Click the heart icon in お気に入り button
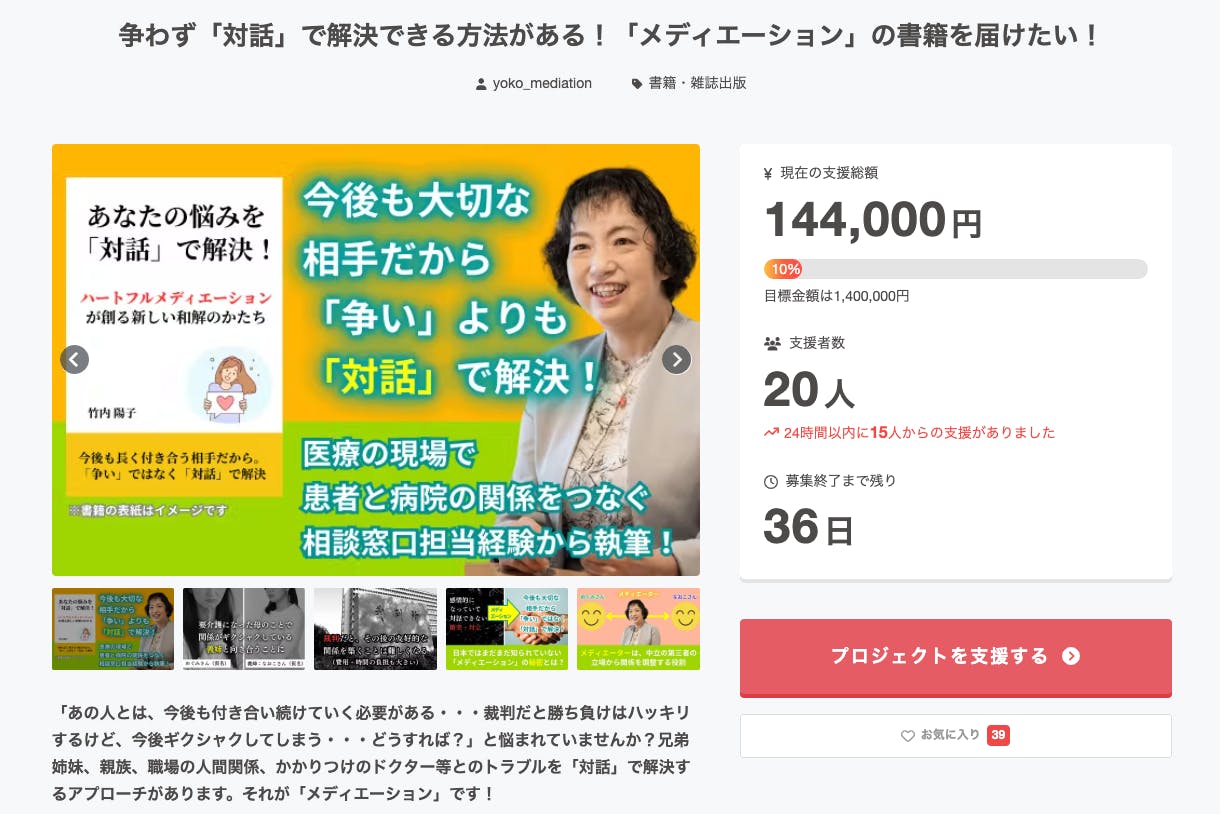Viewport: 1220px width, 814px height. pos(908,736)
